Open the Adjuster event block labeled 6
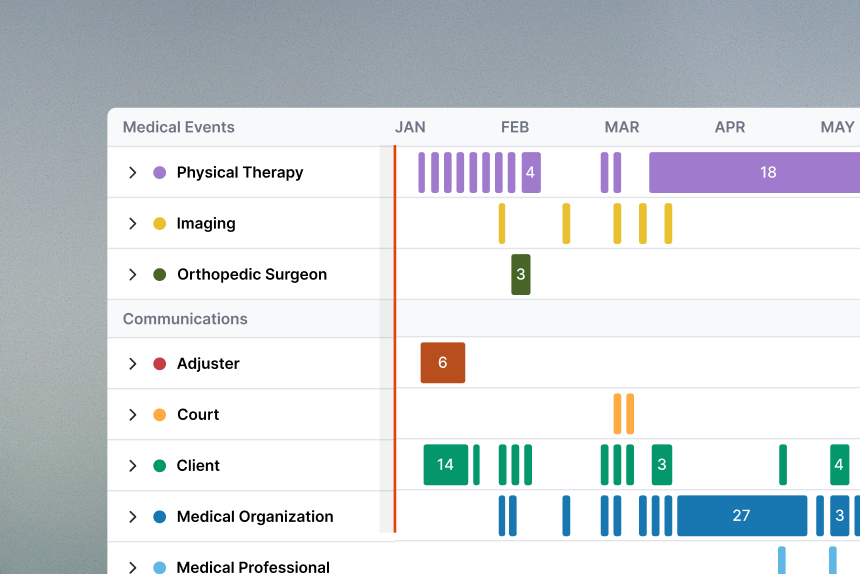The image size is (860, 574). [443, 363]
